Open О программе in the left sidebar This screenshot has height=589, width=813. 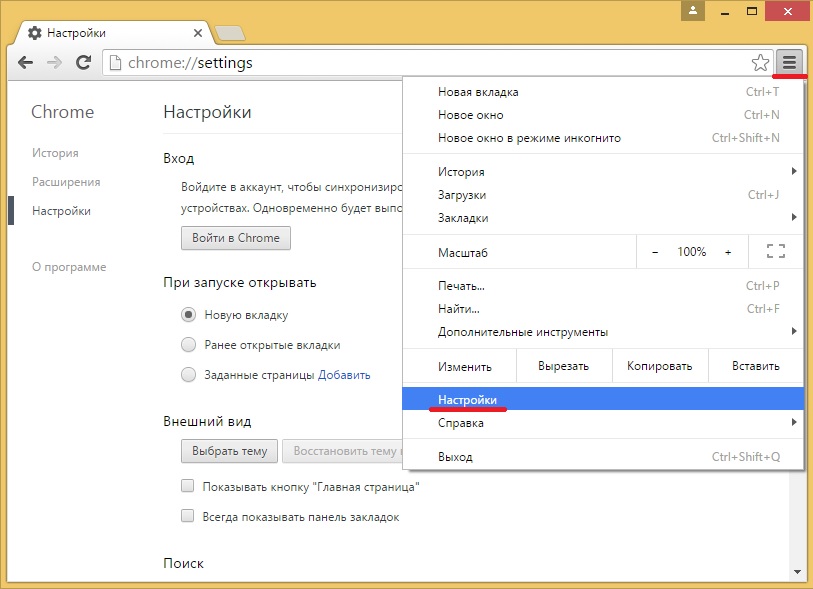[x=69, y=267]
